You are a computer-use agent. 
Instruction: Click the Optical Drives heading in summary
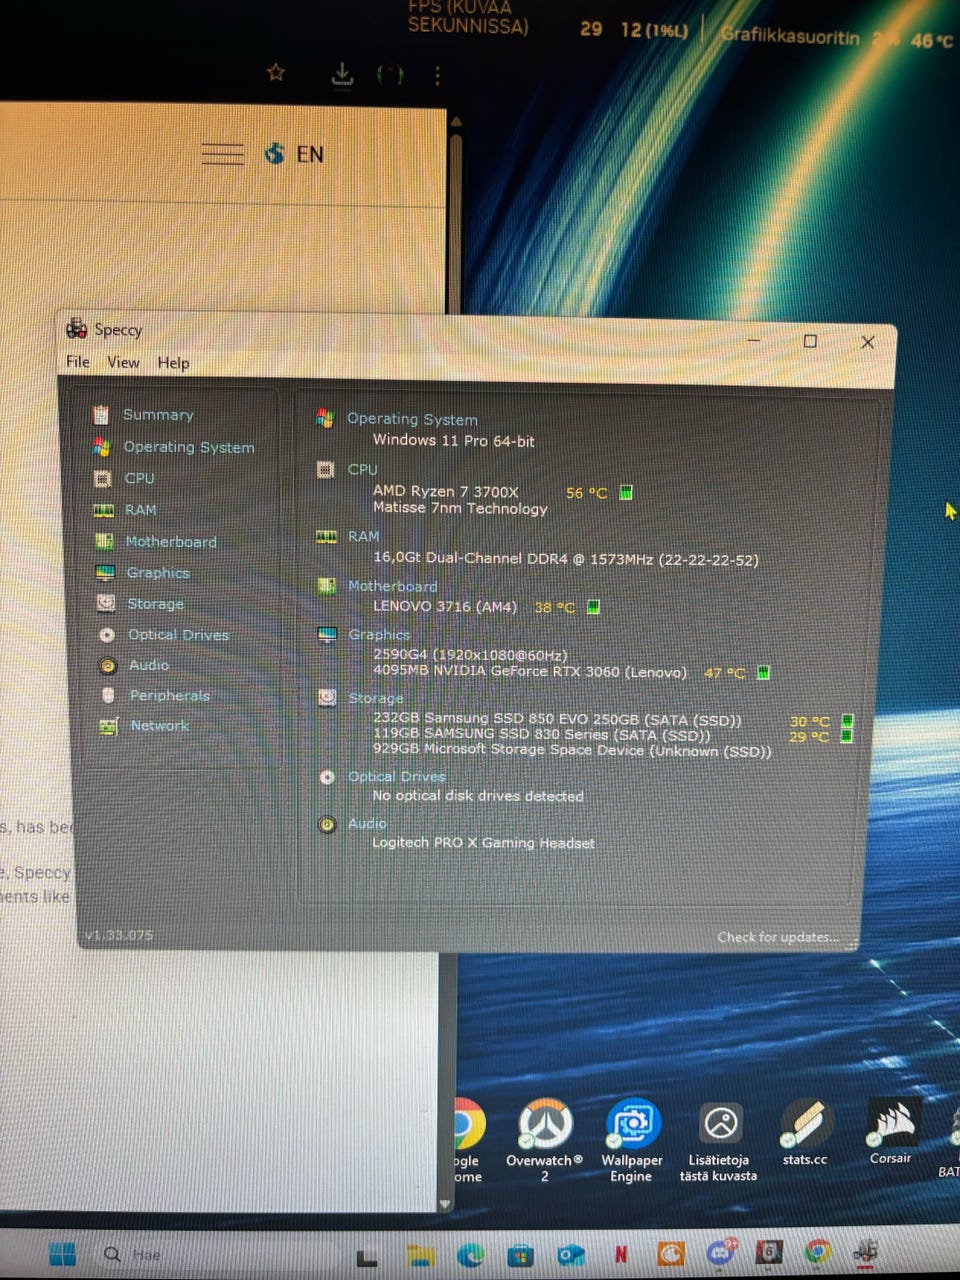[396, 776]
